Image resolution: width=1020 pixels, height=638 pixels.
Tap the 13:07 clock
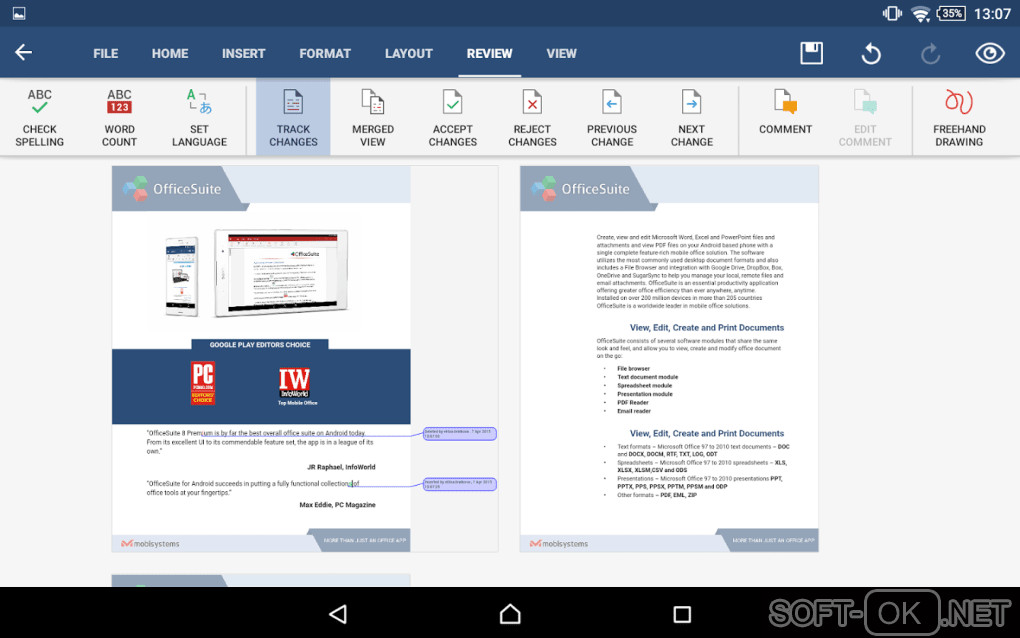coord(992,14)
